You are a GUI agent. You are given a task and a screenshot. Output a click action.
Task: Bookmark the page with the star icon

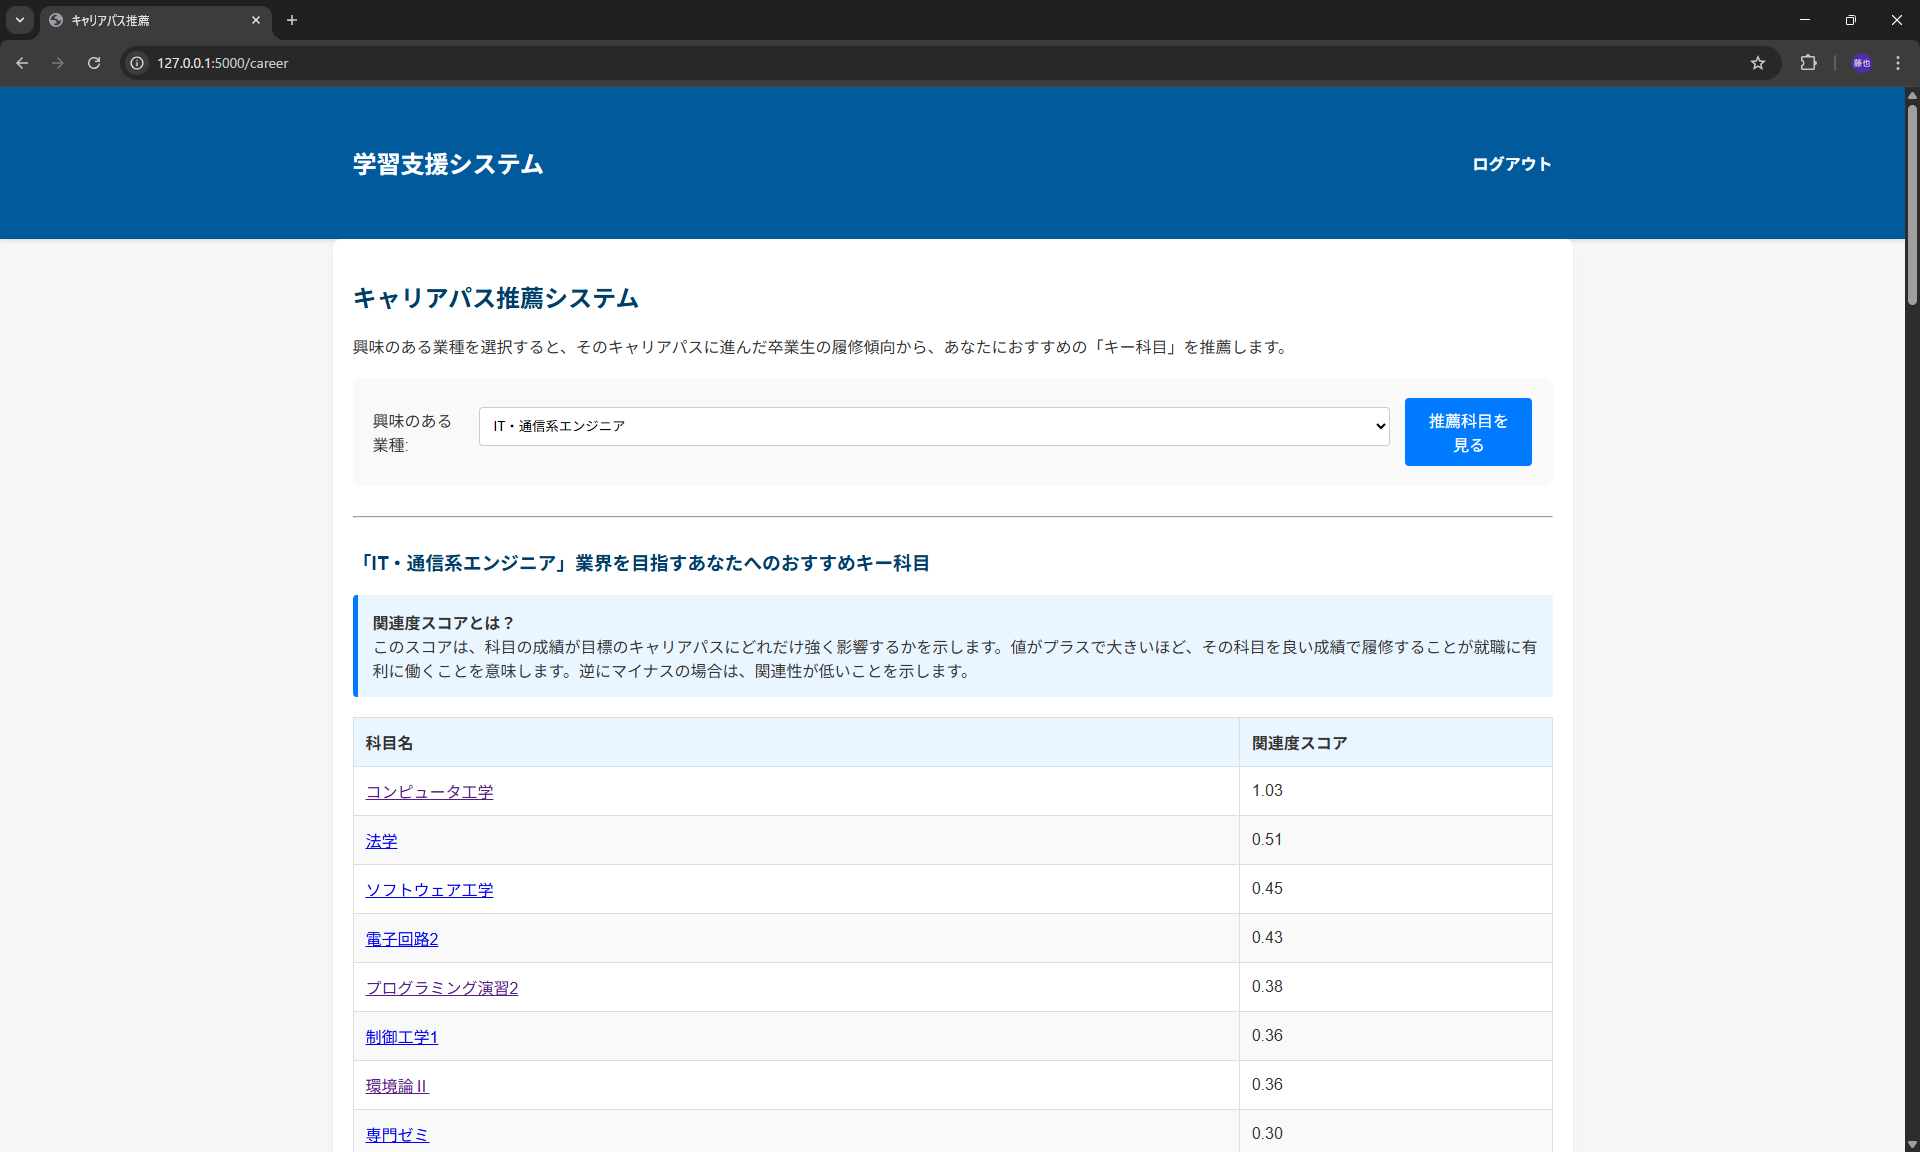point(1758,63)
